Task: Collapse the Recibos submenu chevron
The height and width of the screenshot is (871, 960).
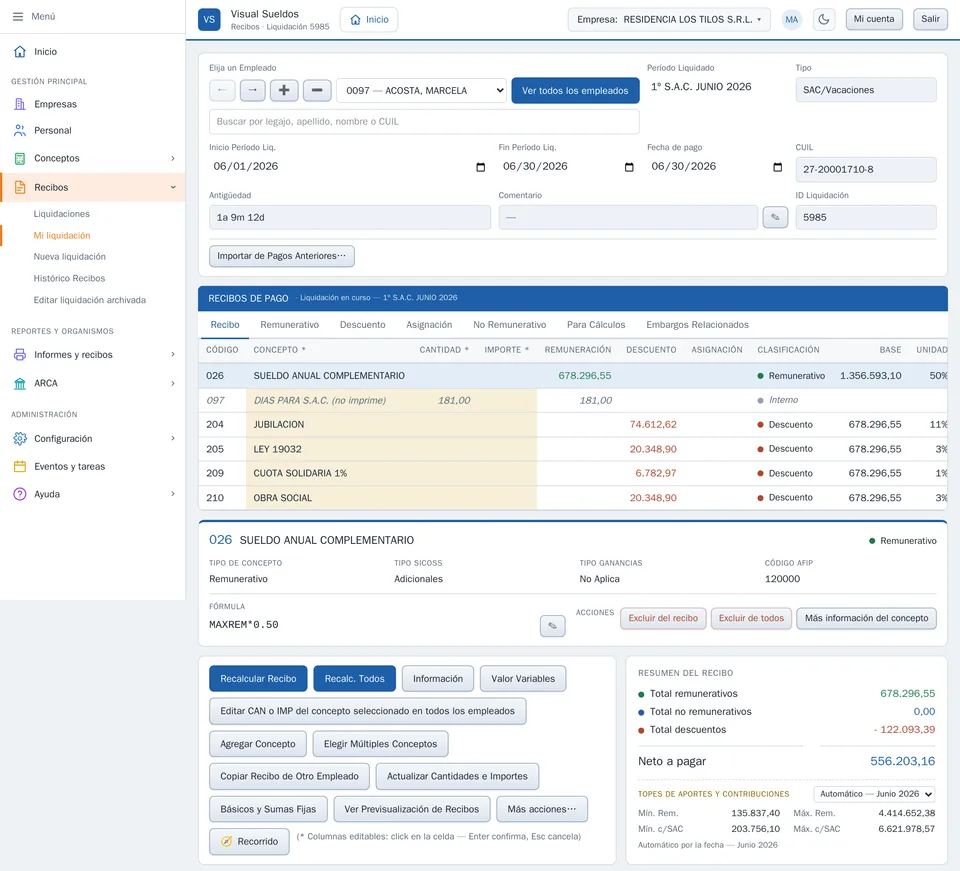Action: [173, 187]
